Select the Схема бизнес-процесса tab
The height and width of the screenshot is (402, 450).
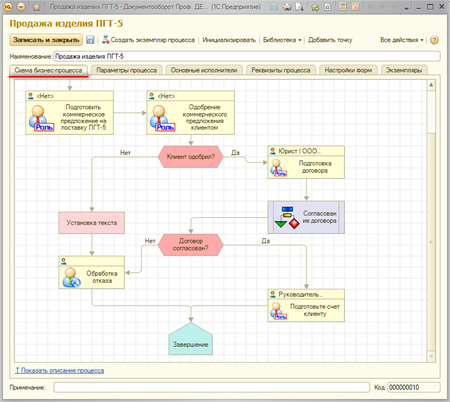(48, 70)
